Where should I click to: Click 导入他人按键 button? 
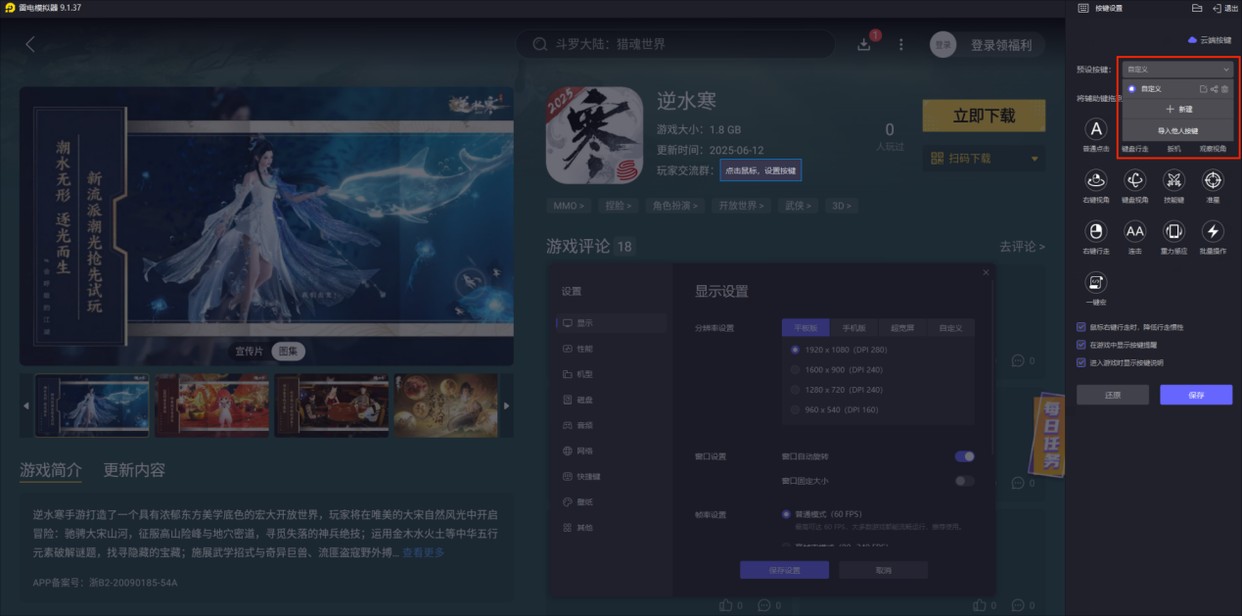[x=1178, y=131]
